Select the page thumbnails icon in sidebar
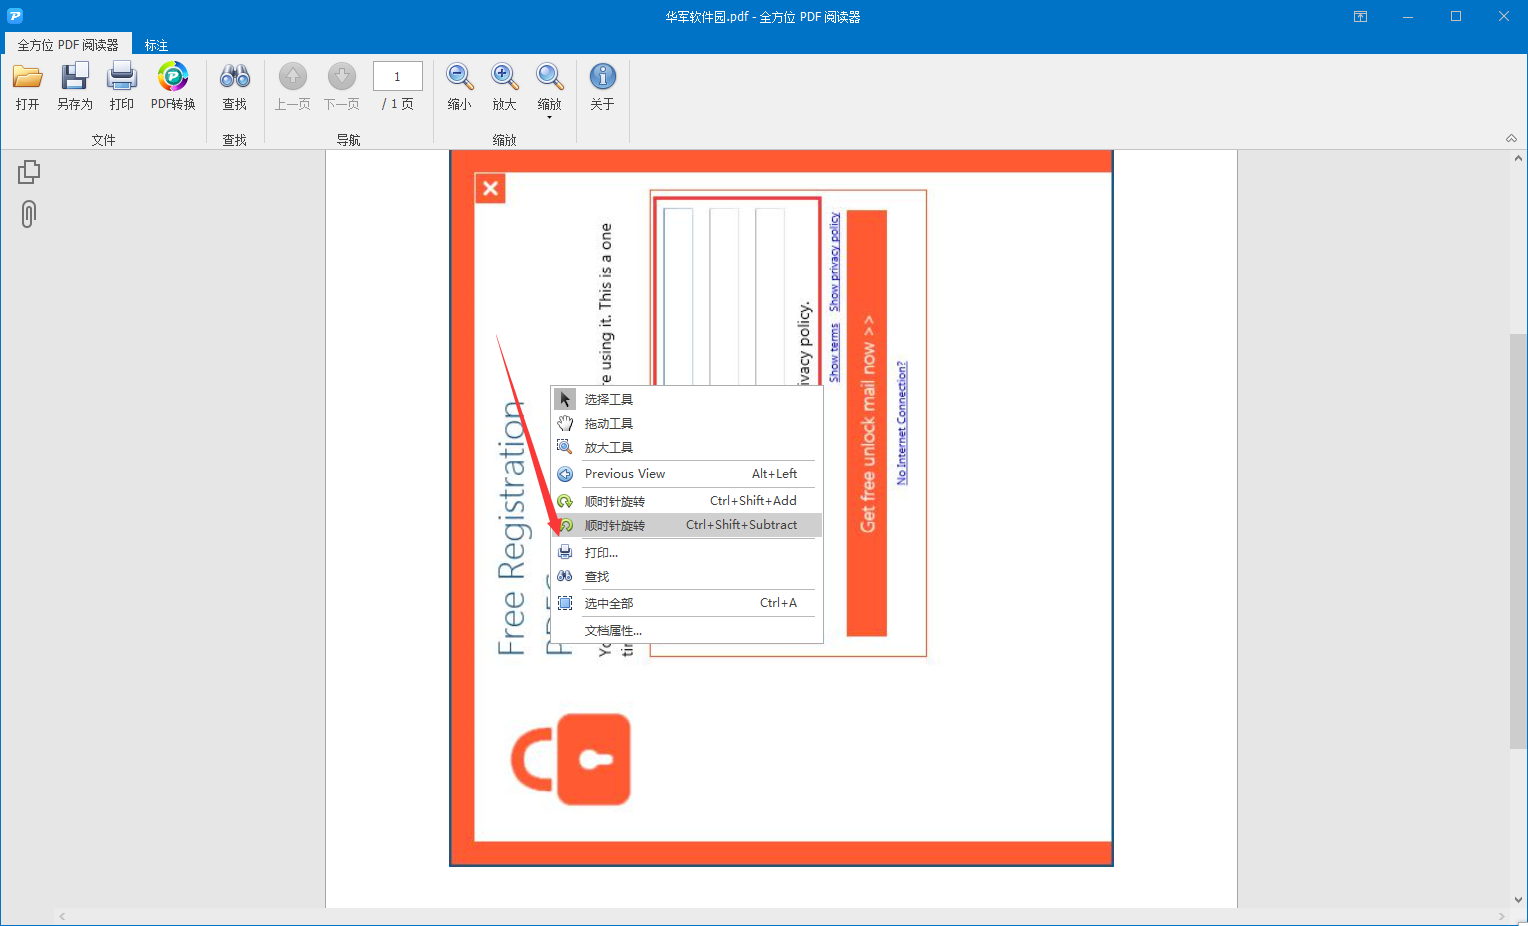The width and height of the screenshot is (1528, 926). [x=28, y=170]
